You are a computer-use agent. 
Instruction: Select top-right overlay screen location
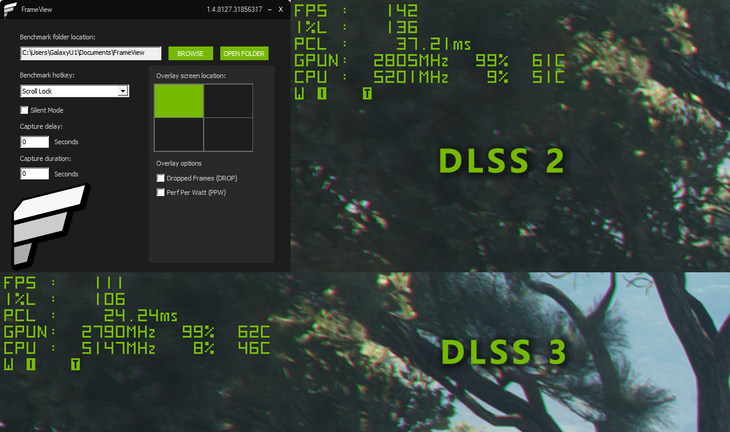coord(228,101)
